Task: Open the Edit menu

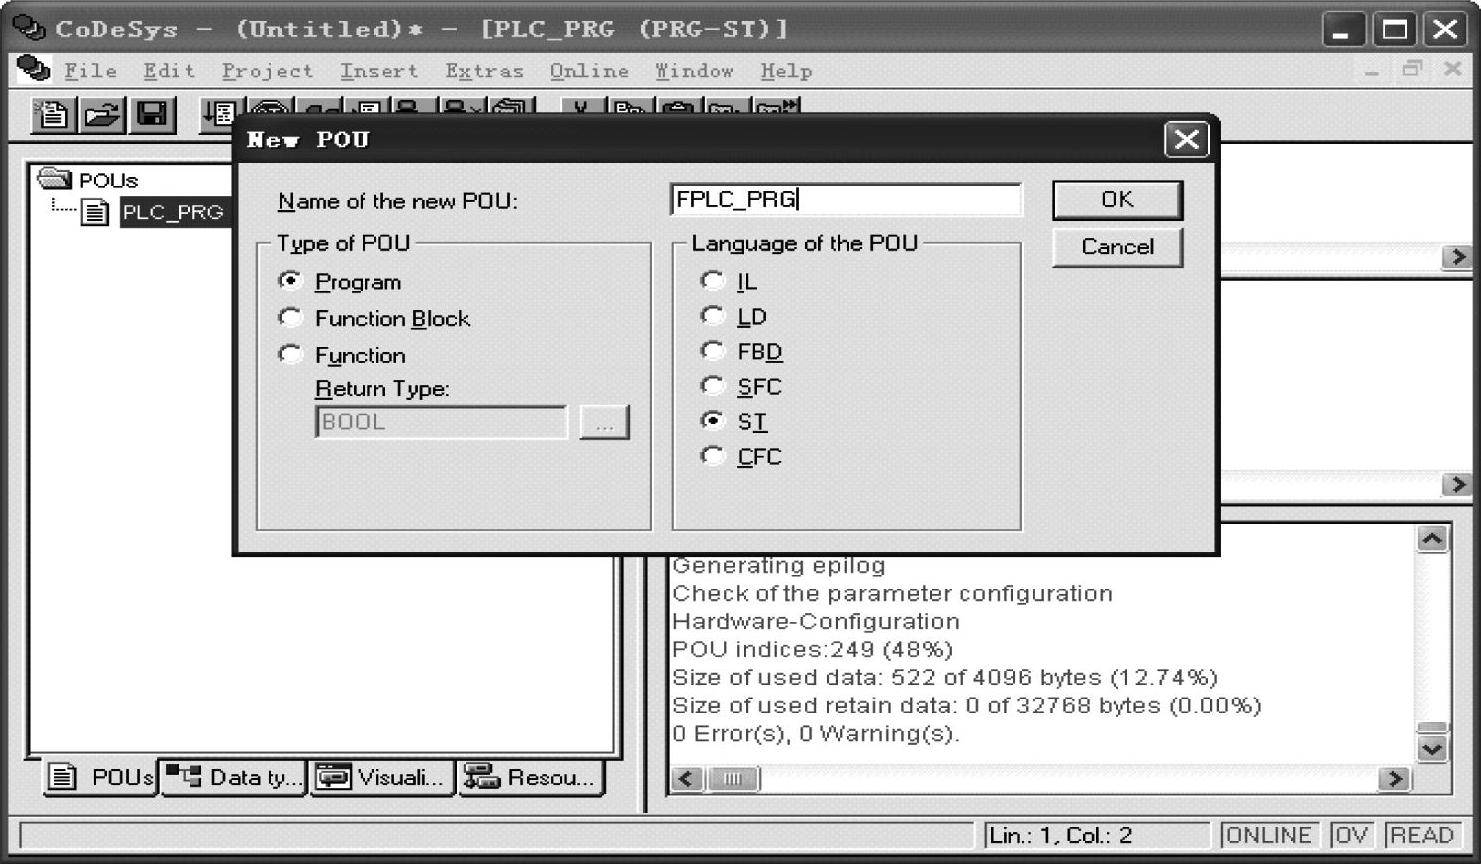Action: tap(168, 71)
